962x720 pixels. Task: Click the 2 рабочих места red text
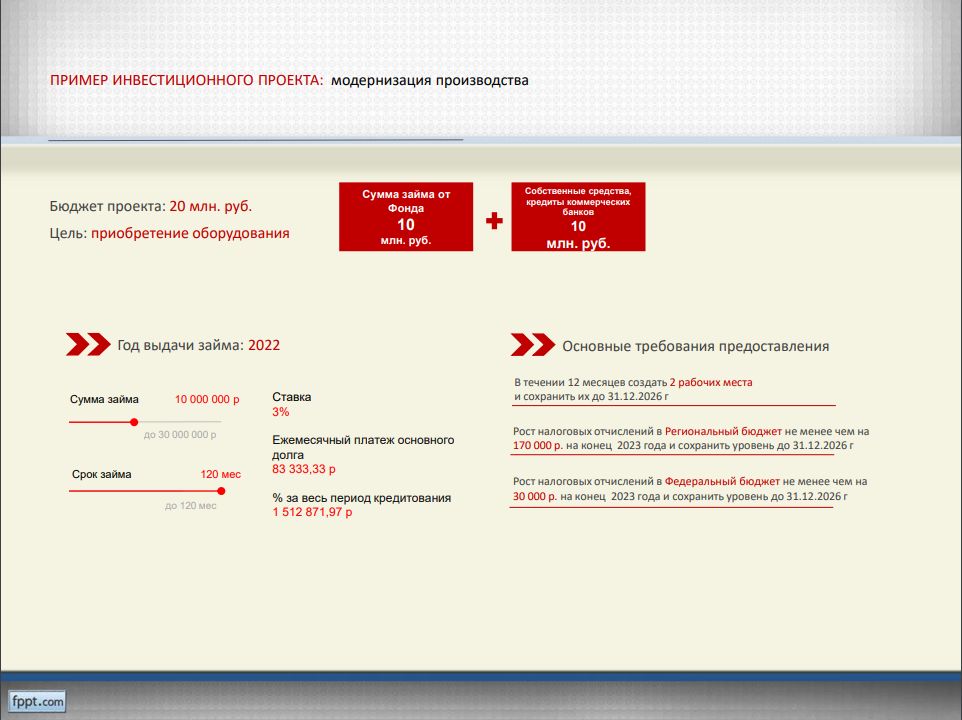711,383
